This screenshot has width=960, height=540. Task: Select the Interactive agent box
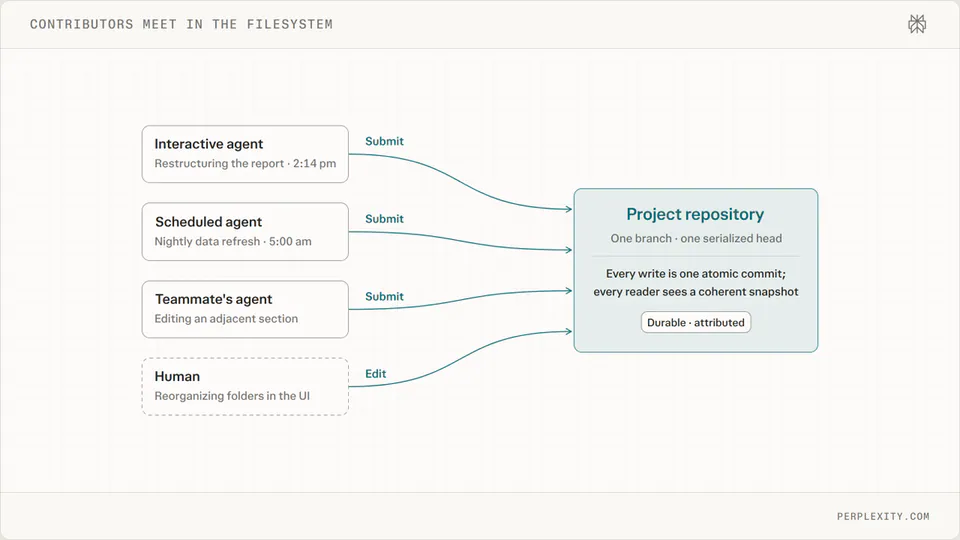tap(245, 154)
